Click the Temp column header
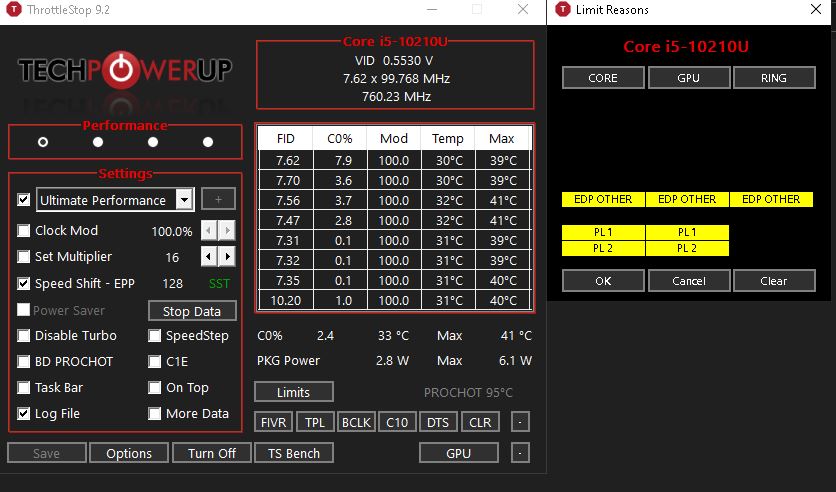Viewport: 836px width, 492px height. point(448,139)
